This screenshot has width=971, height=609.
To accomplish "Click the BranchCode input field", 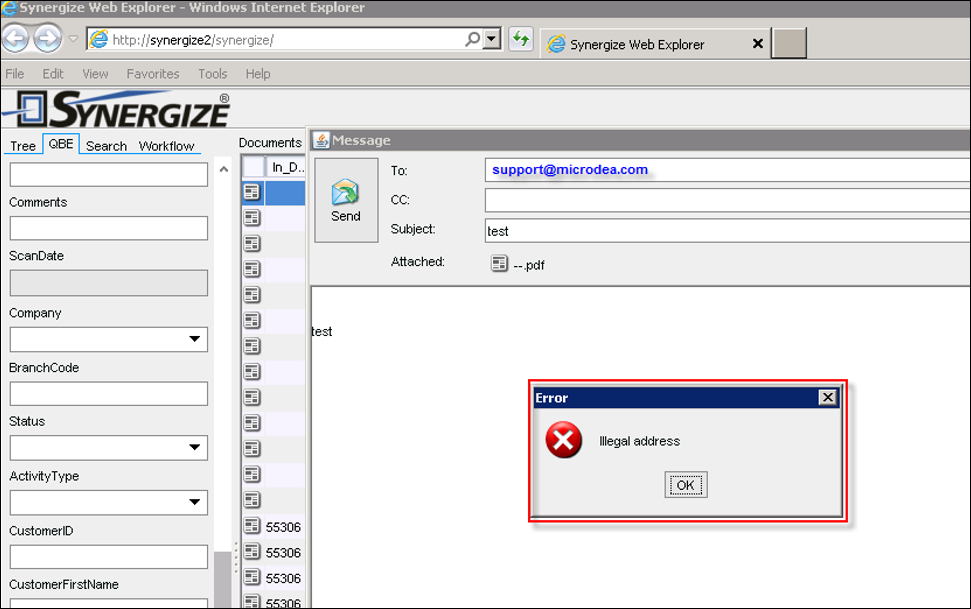I will pos(108,393).
